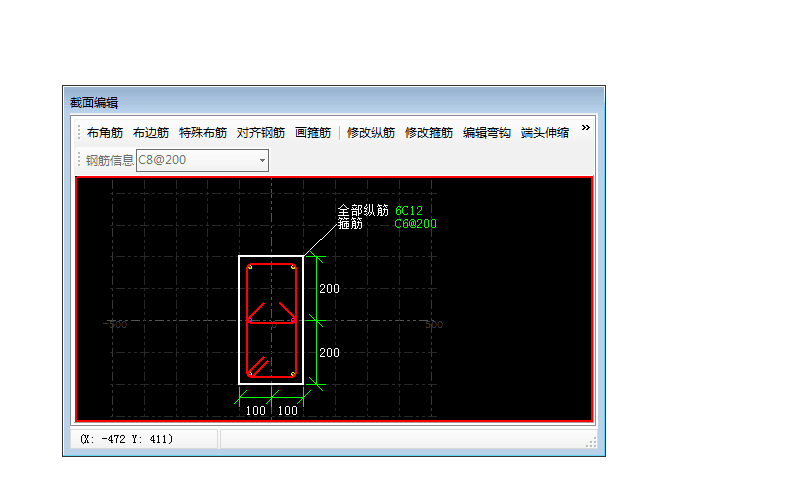Select the 端头伸缩 tool
Image resolution: width=801 pixels, height=492 pixels.
545,133
